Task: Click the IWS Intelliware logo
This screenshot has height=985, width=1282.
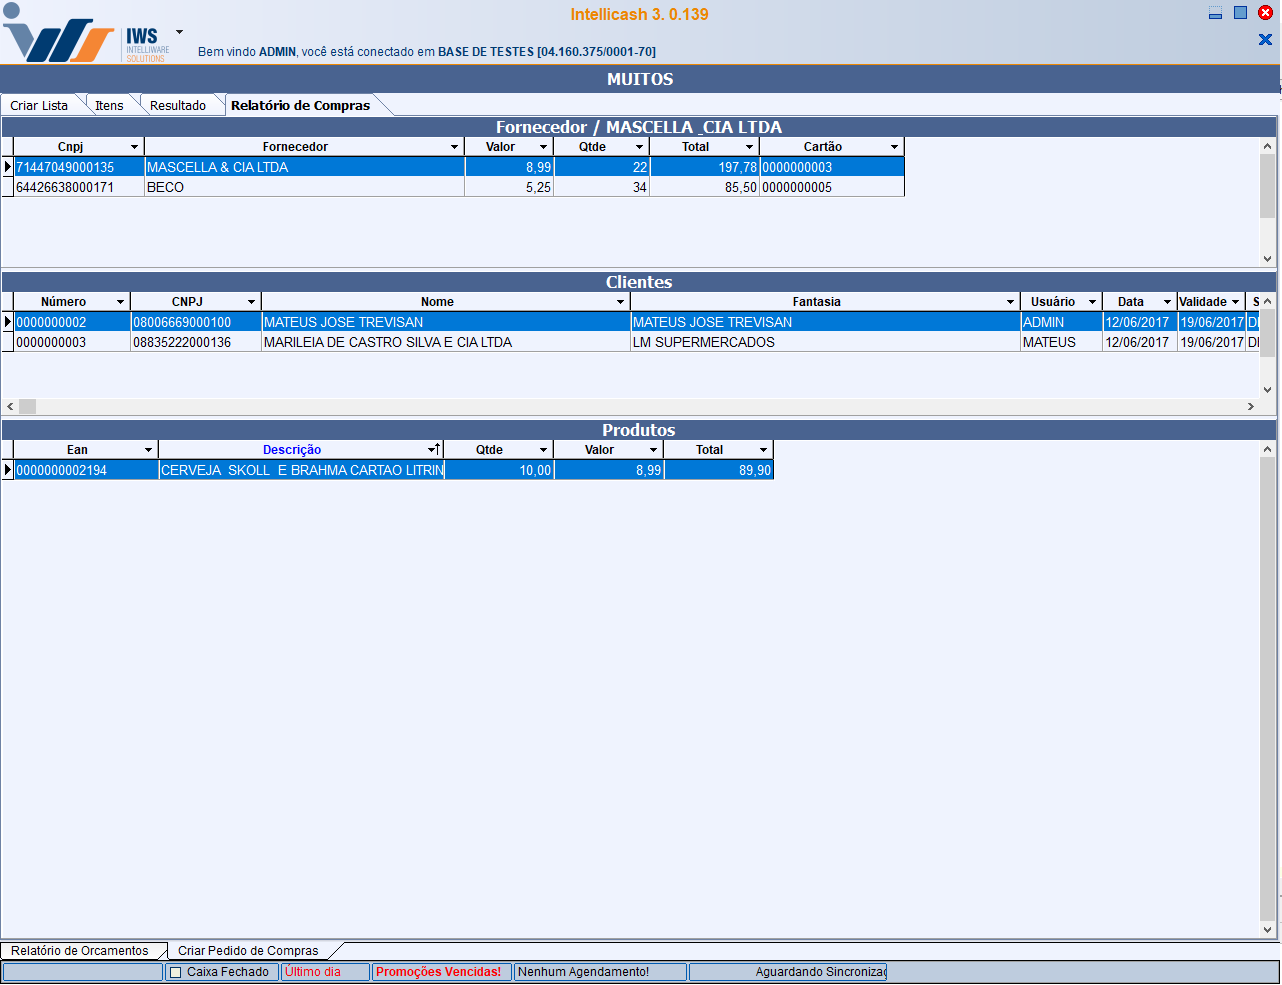Action: (x=85, y=36)
